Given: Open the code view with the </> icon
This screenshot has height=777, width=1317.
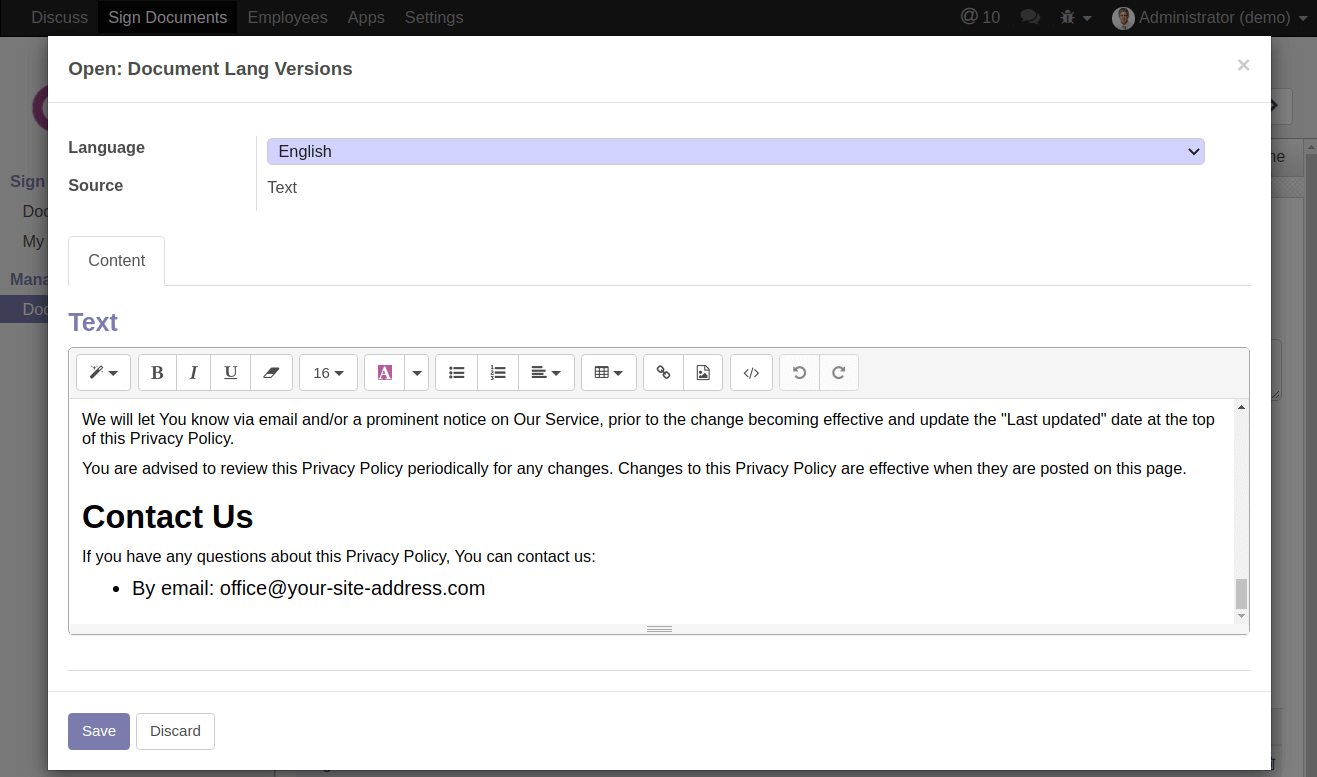Looking at the screenshot, I should click(x=751, y=372).
